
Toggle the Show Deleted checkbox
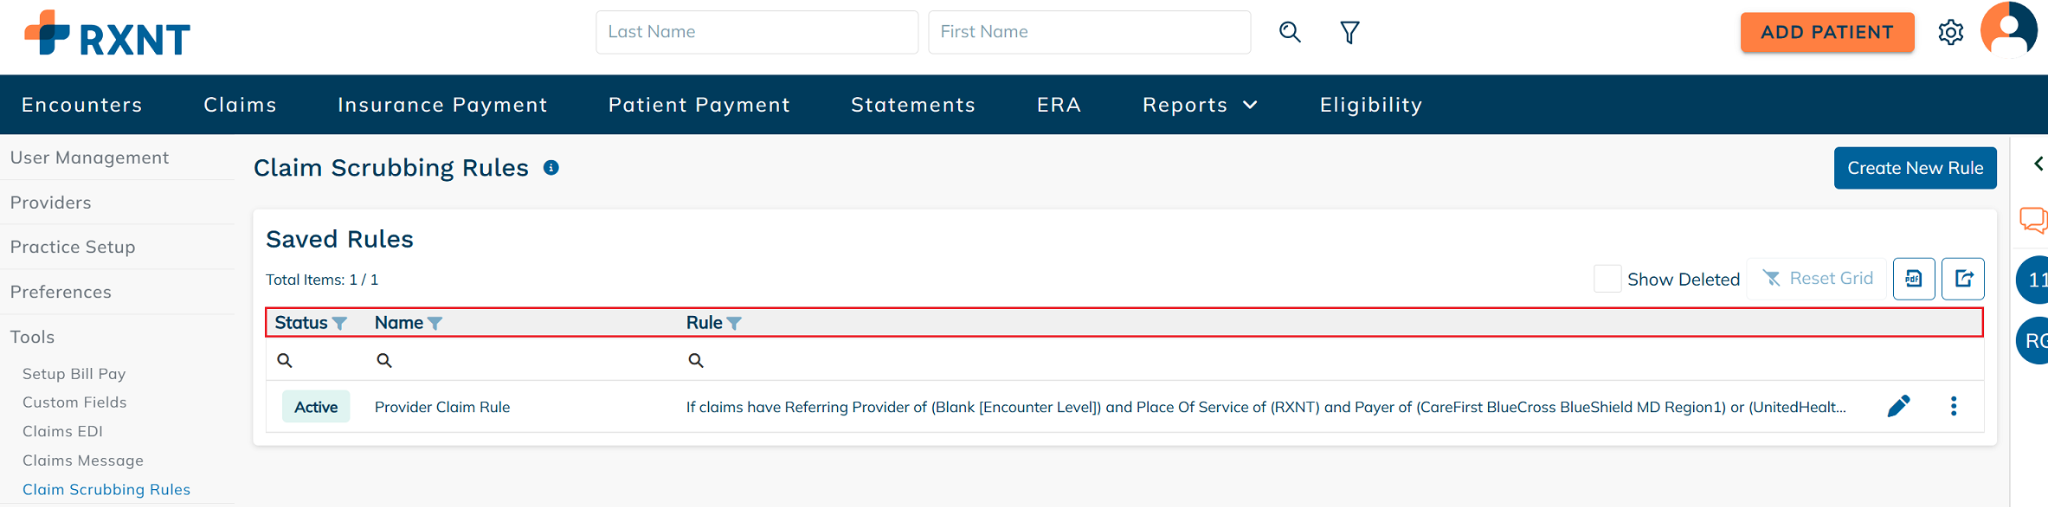(x=1607, y=279)
